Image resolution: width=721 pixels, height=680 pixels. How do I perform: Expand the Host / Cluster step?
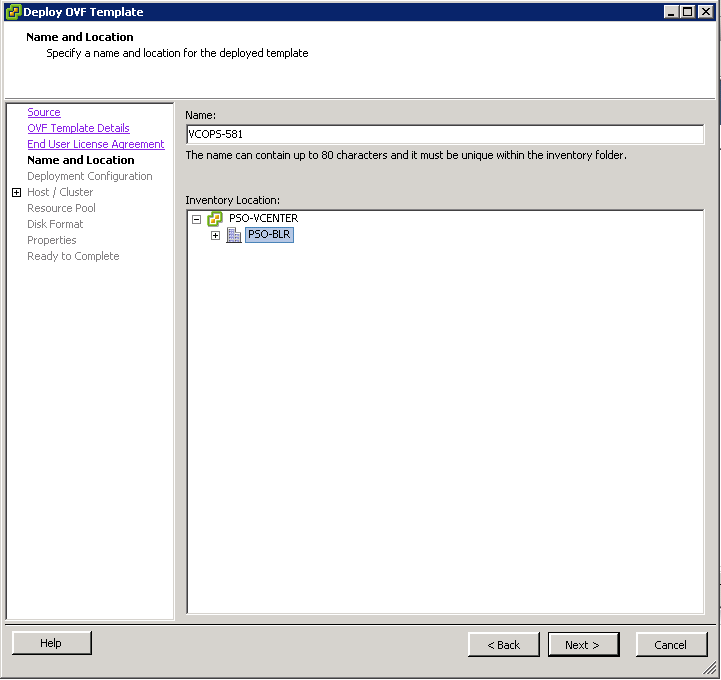pos(16,192)
